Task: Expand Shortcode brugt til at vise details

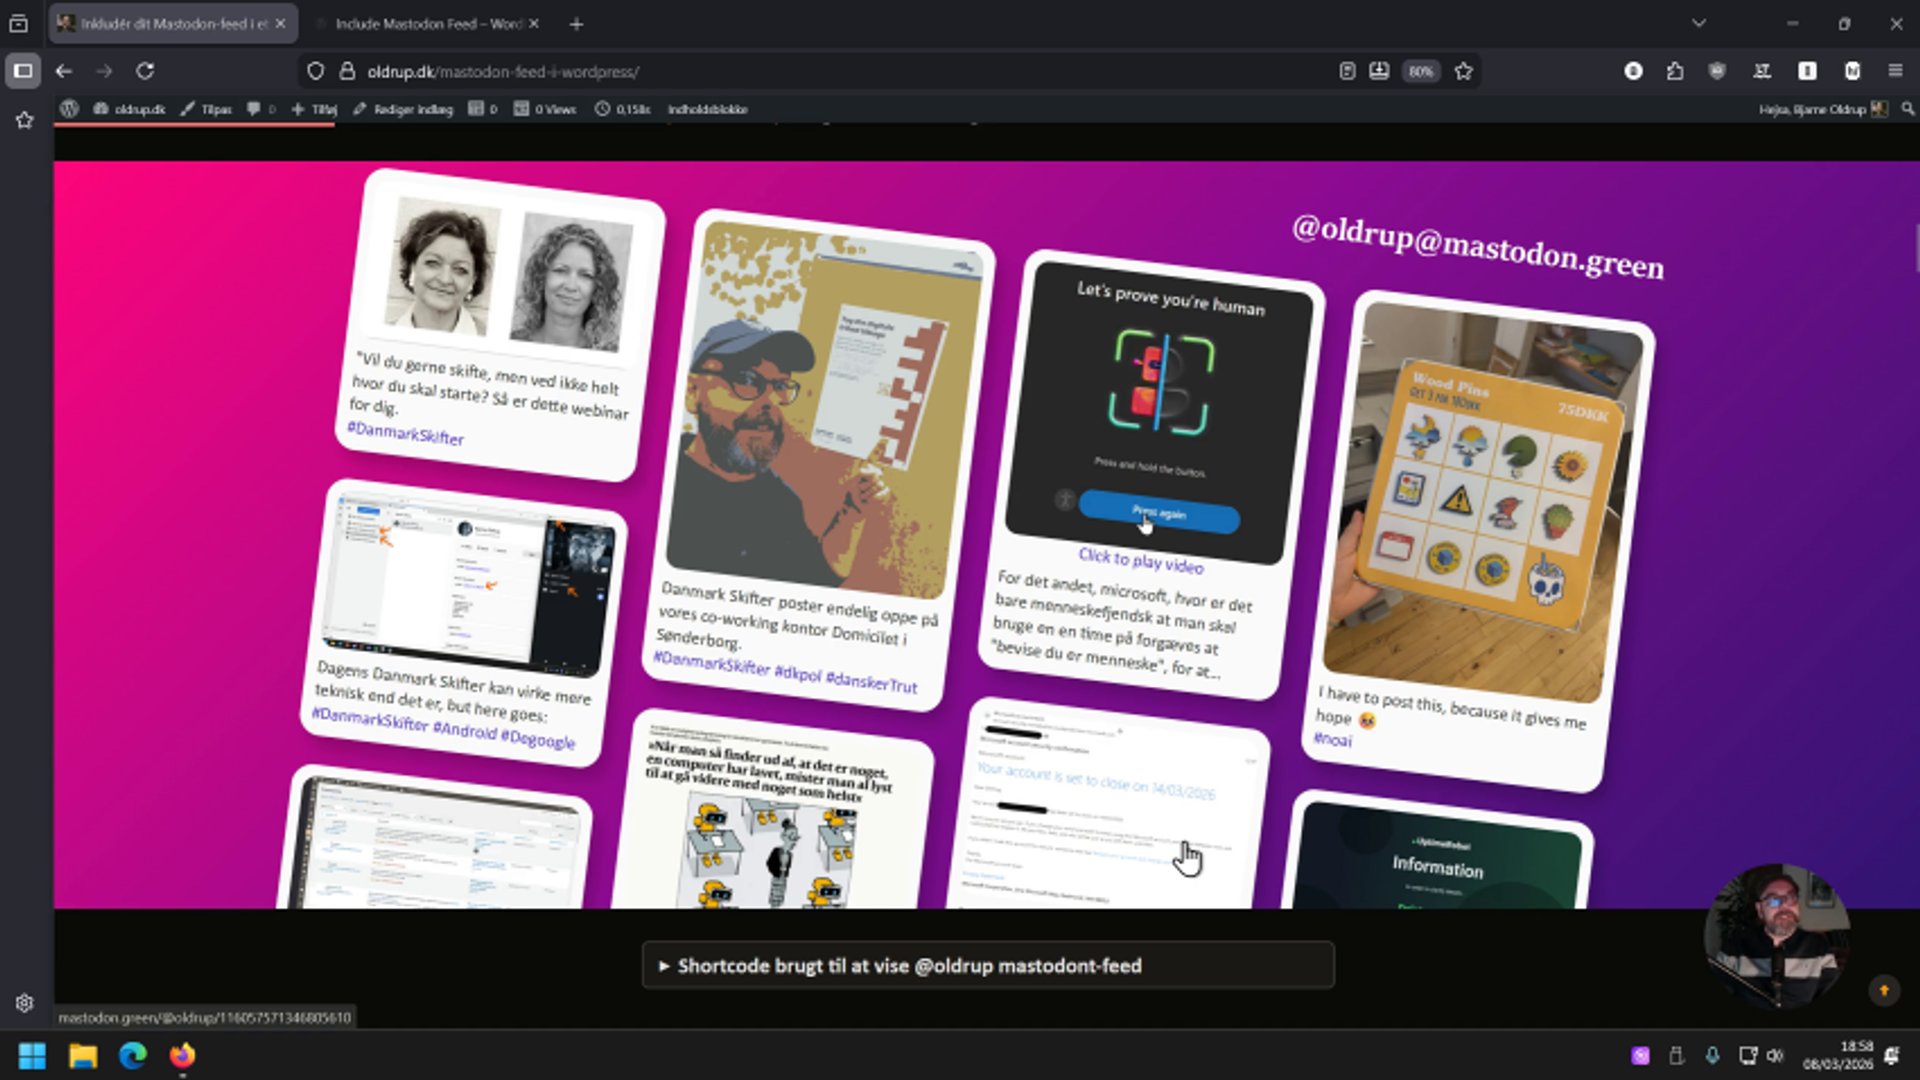Action: [x=988, y=966]
